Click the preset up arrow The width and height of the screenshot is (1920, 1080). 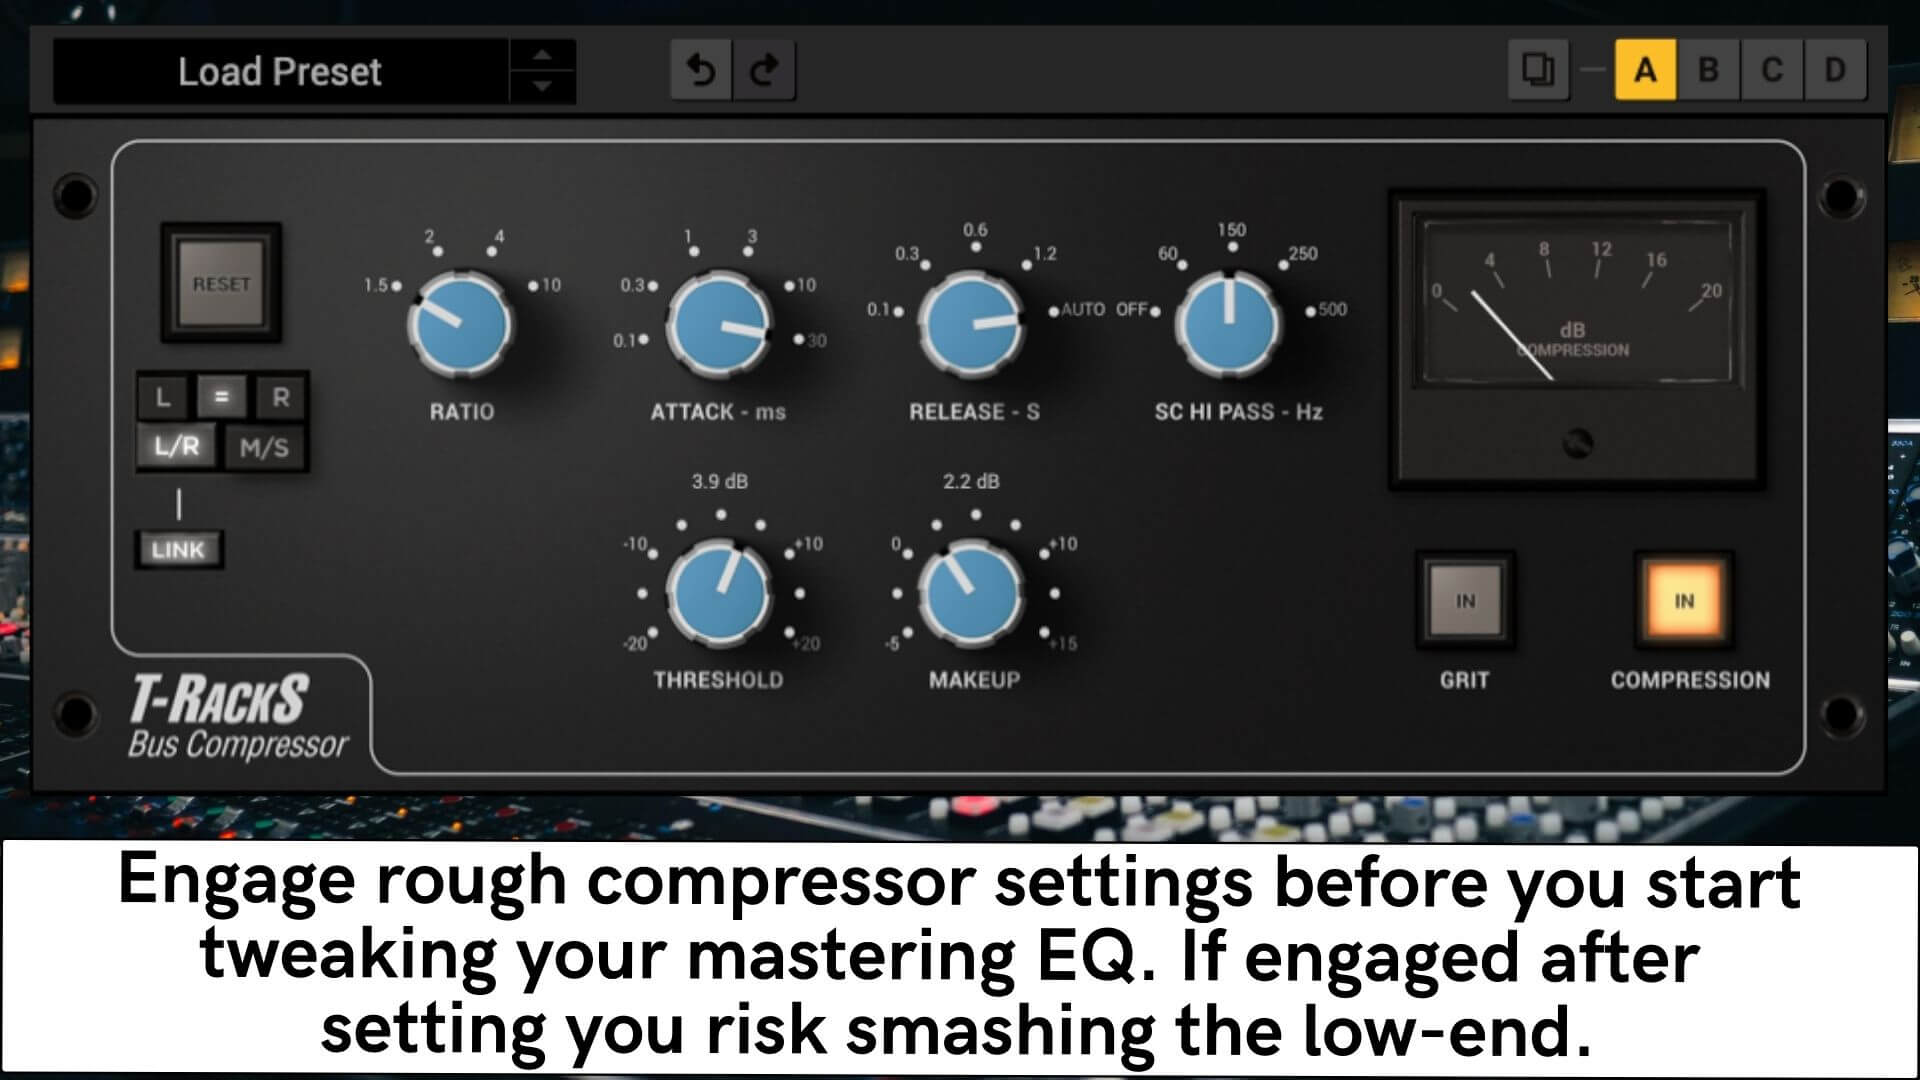(x=542, y=55)
